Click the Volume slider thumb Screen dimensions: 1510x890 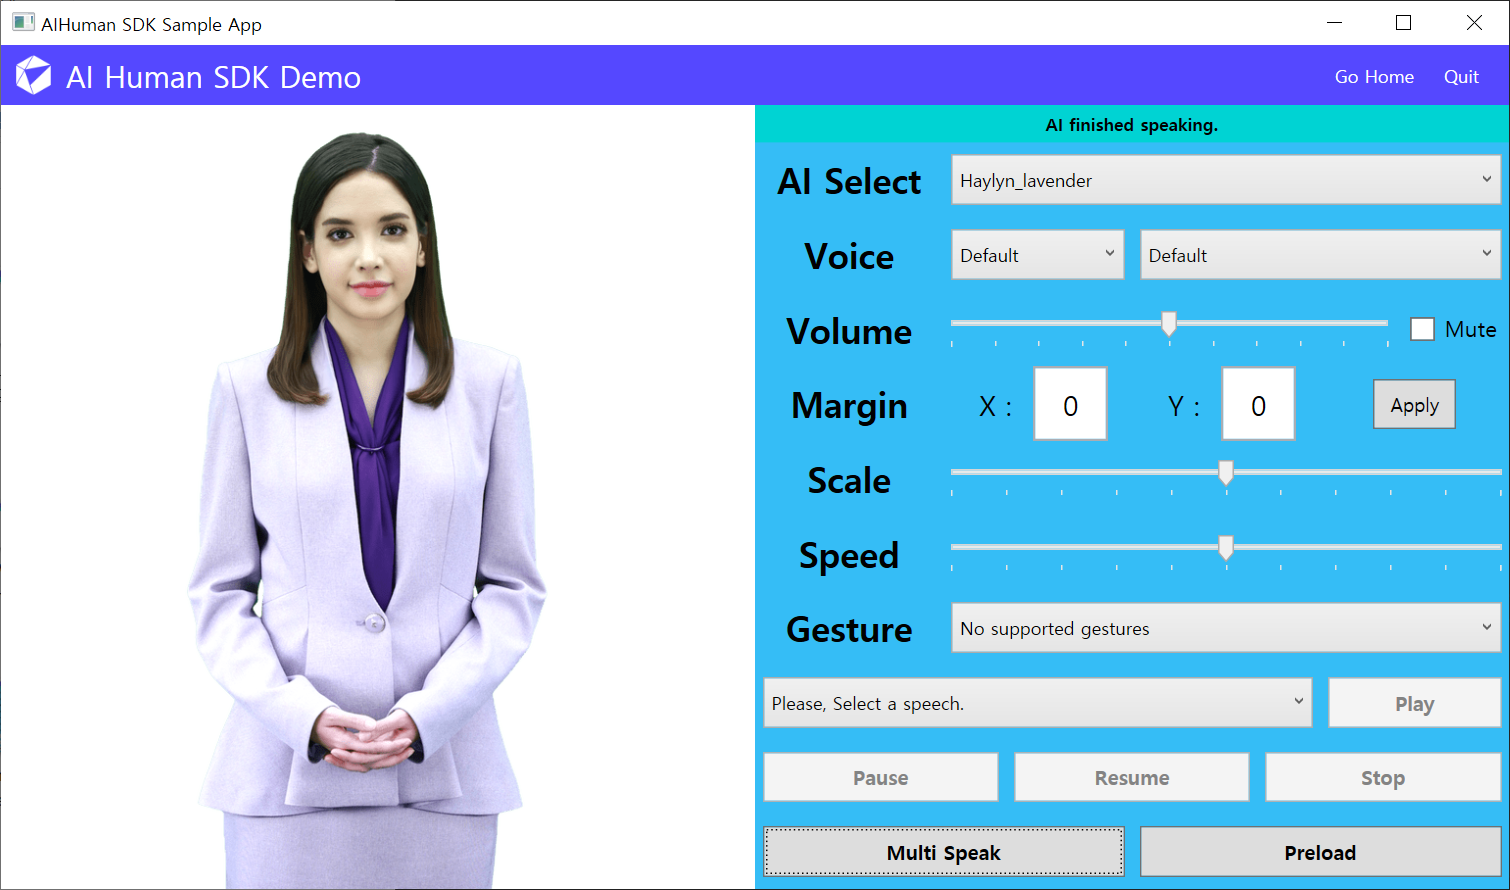(x=1168, y=323)
